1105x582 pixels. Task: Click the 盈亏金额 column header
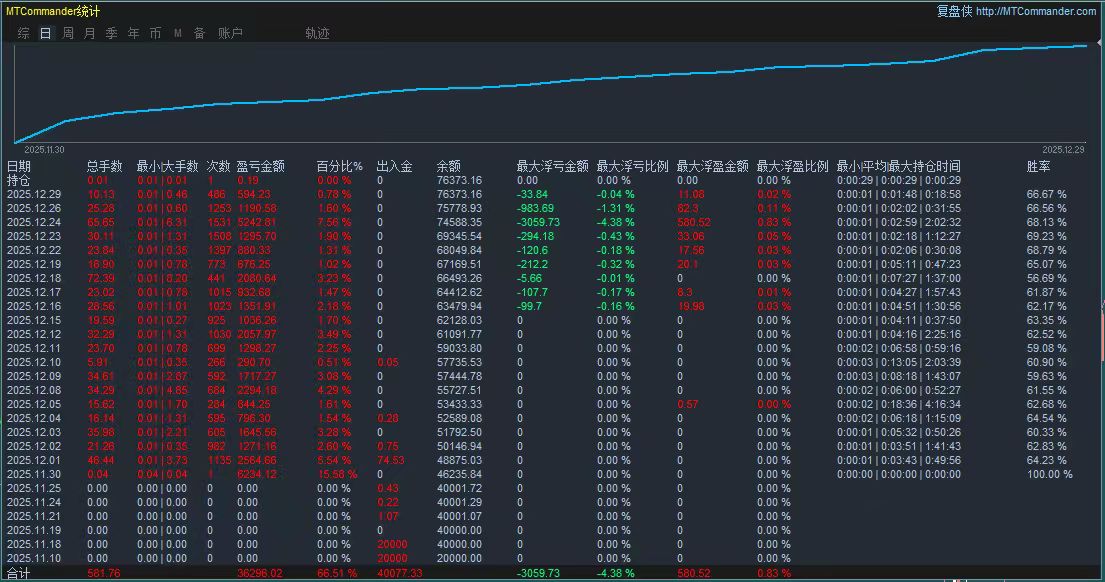[260, 166]
